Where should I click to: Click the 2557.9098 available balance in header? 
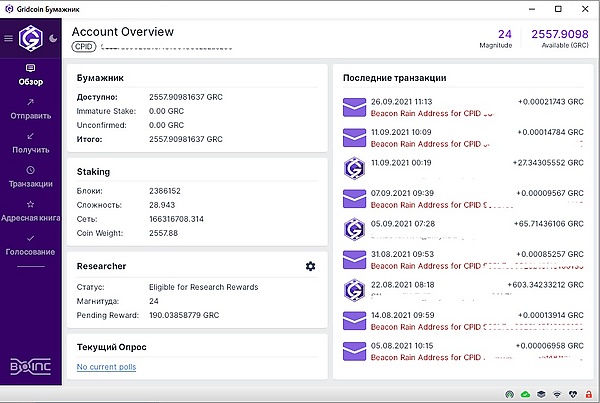tap(560, 34)
